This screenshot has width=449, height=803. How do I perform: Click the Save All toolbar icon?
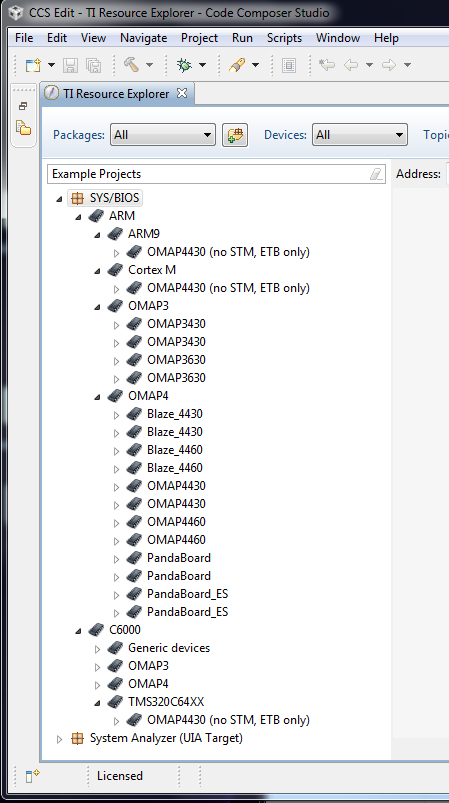point(93,65)
